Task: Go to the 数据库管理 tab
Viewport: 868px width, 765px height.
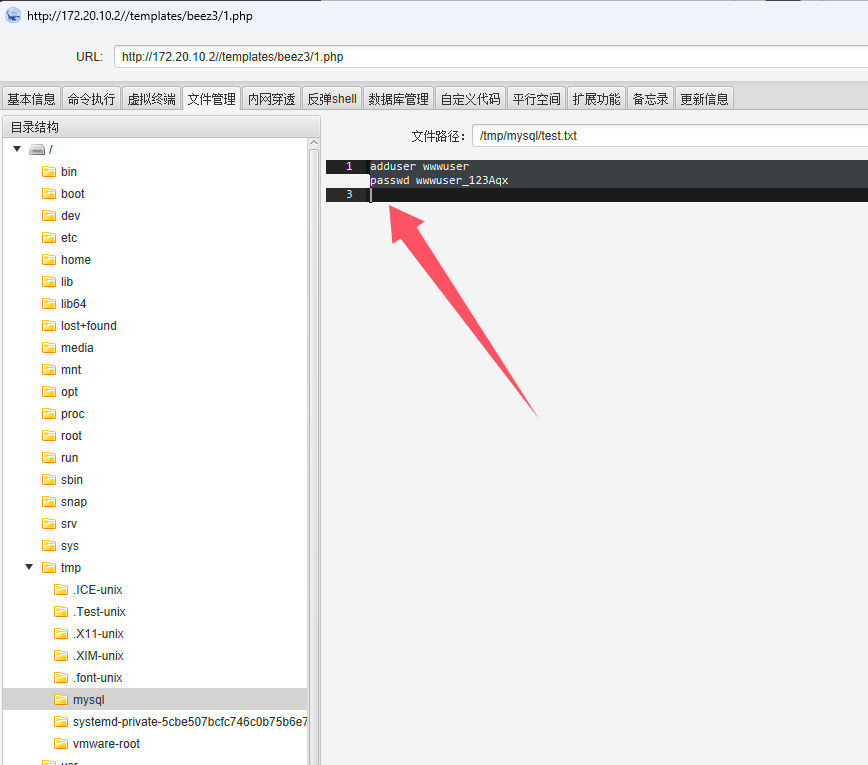Action: [398, 99]
